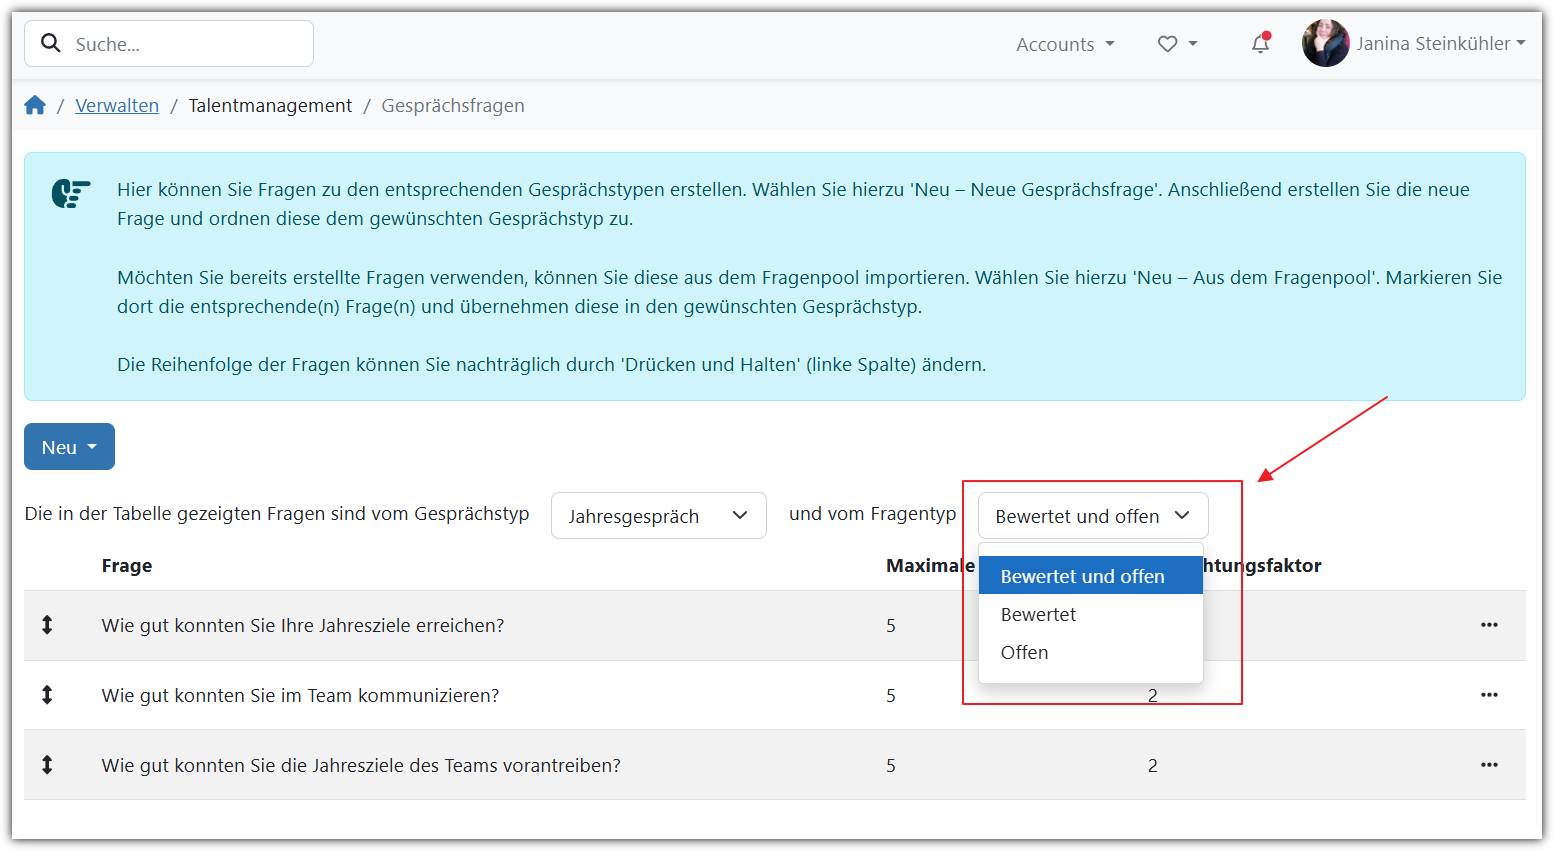The height and width of the screenshot is (852, 1555).
Task: Click the blue Neu button
Action: click(69, 447)
